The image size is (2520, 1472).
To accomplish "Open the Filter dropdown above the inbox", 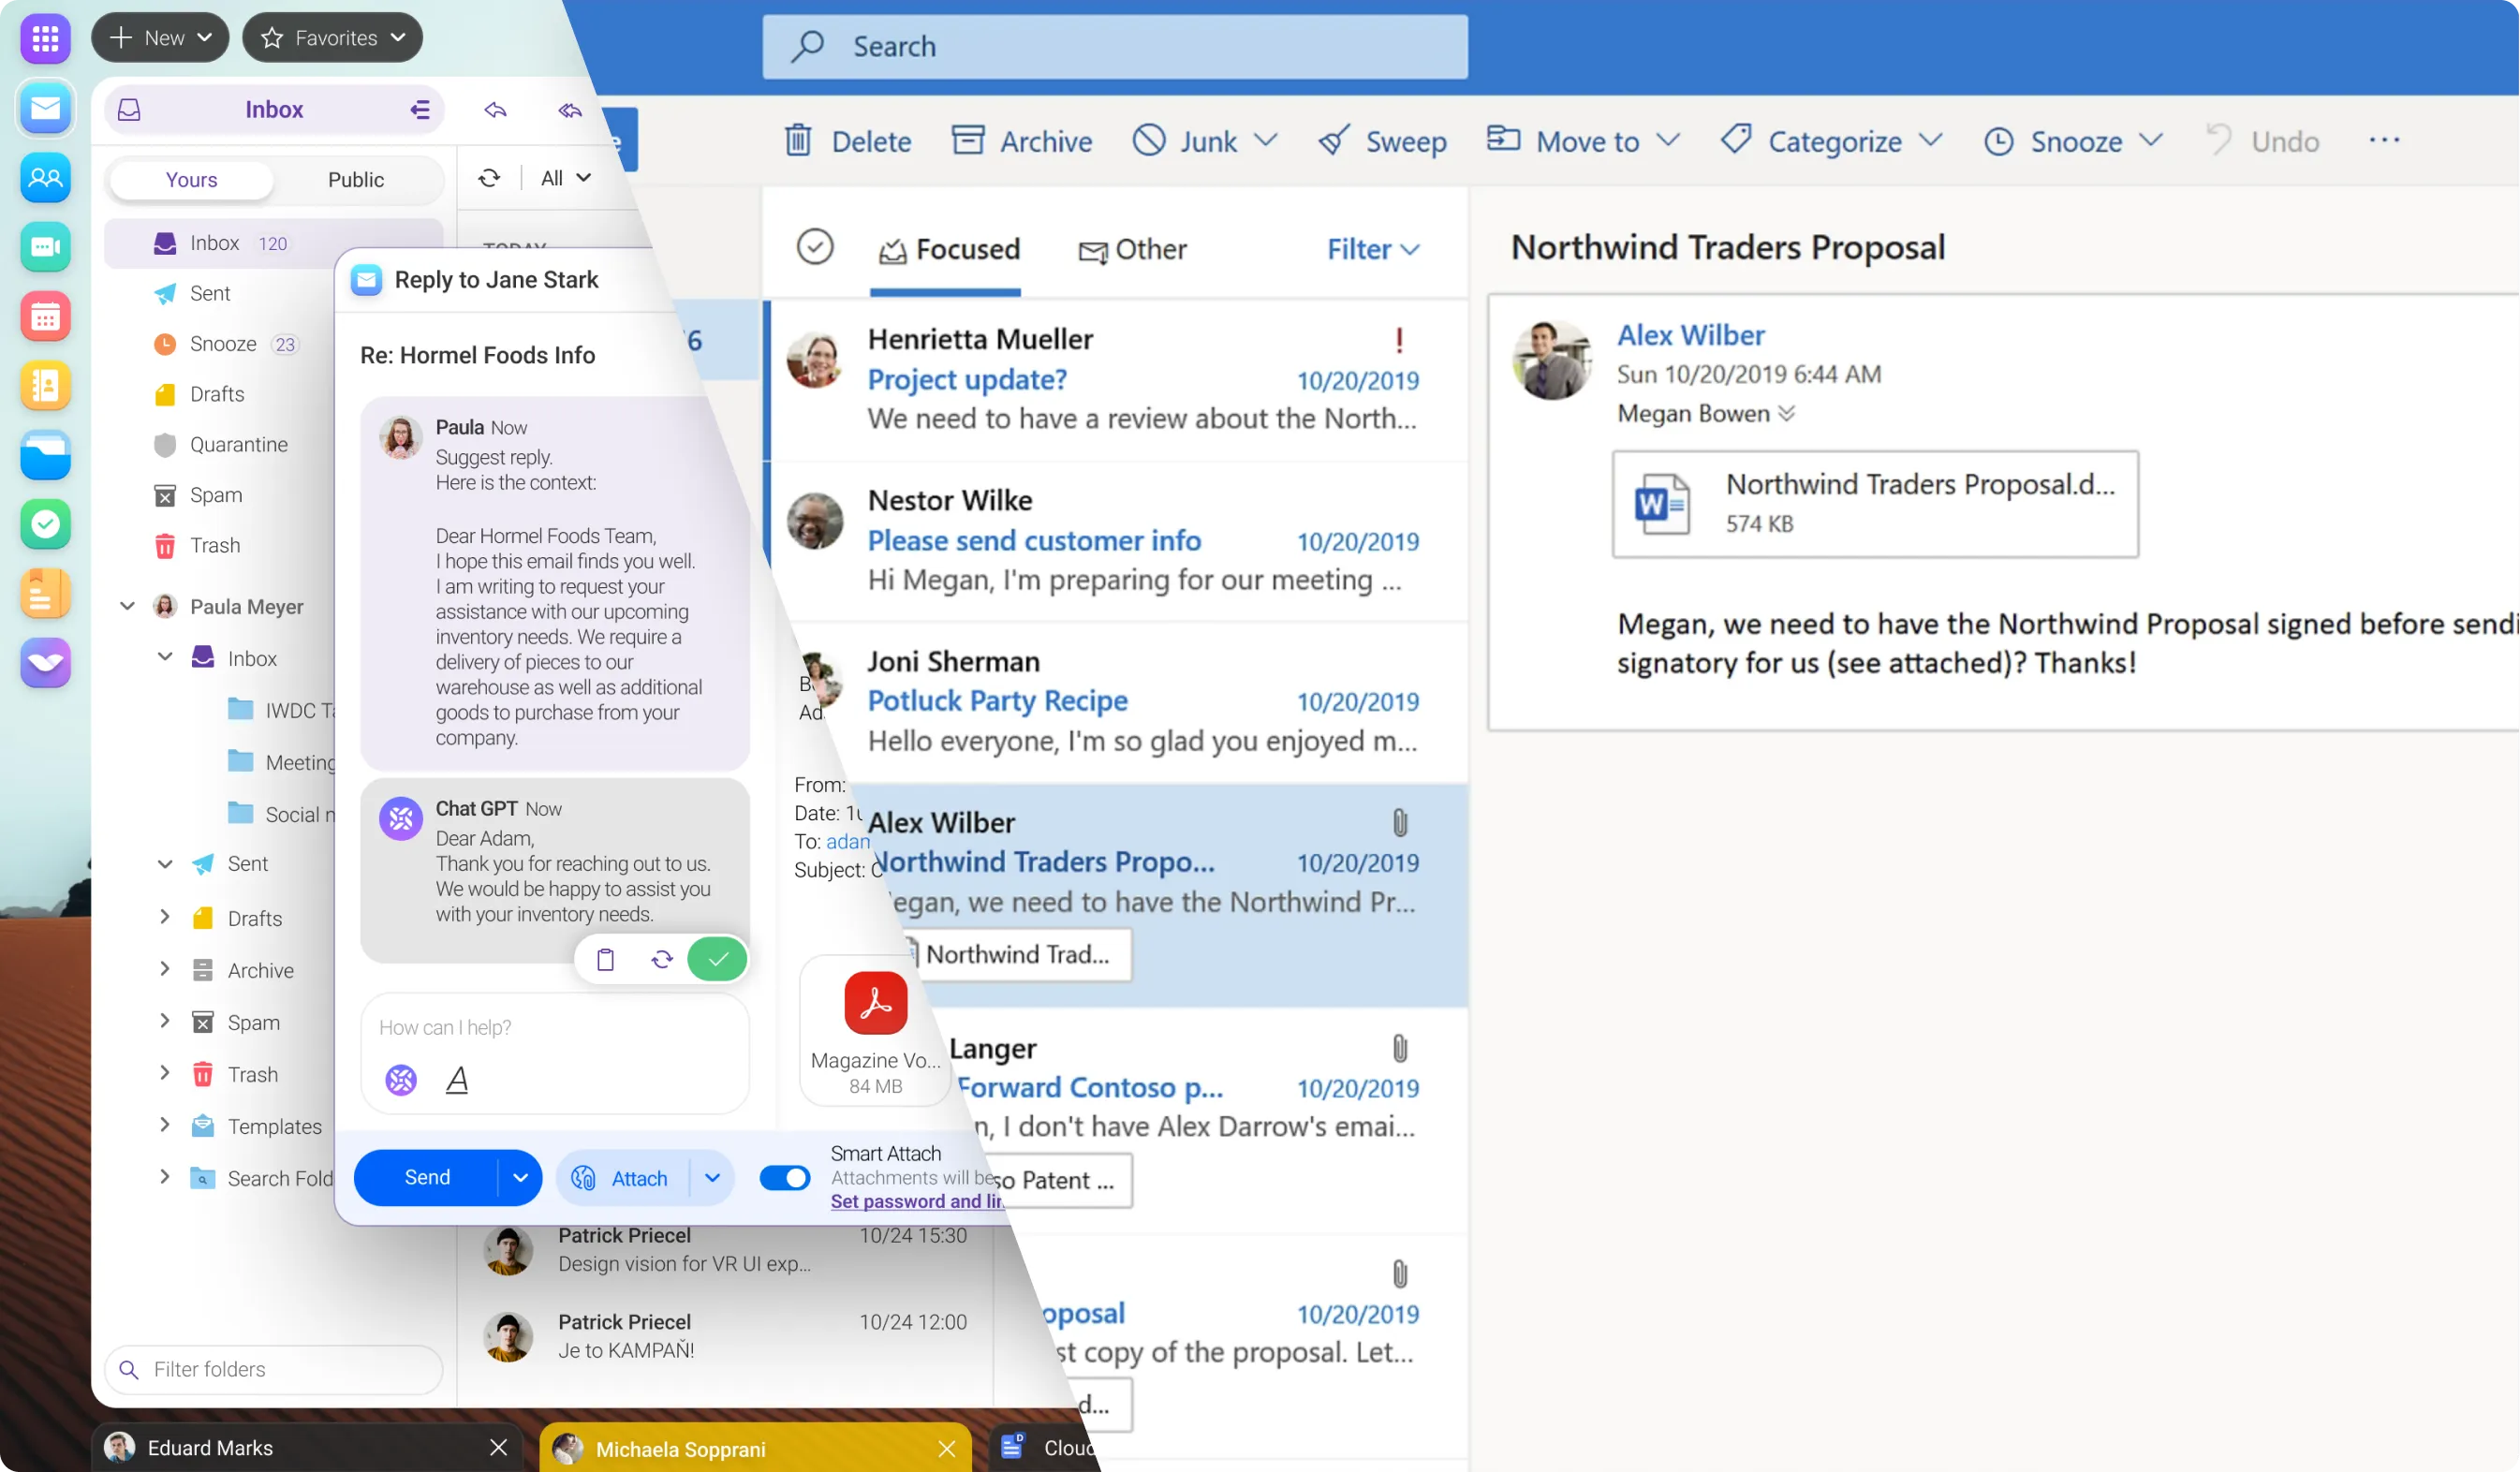I will pos(1371,249).
